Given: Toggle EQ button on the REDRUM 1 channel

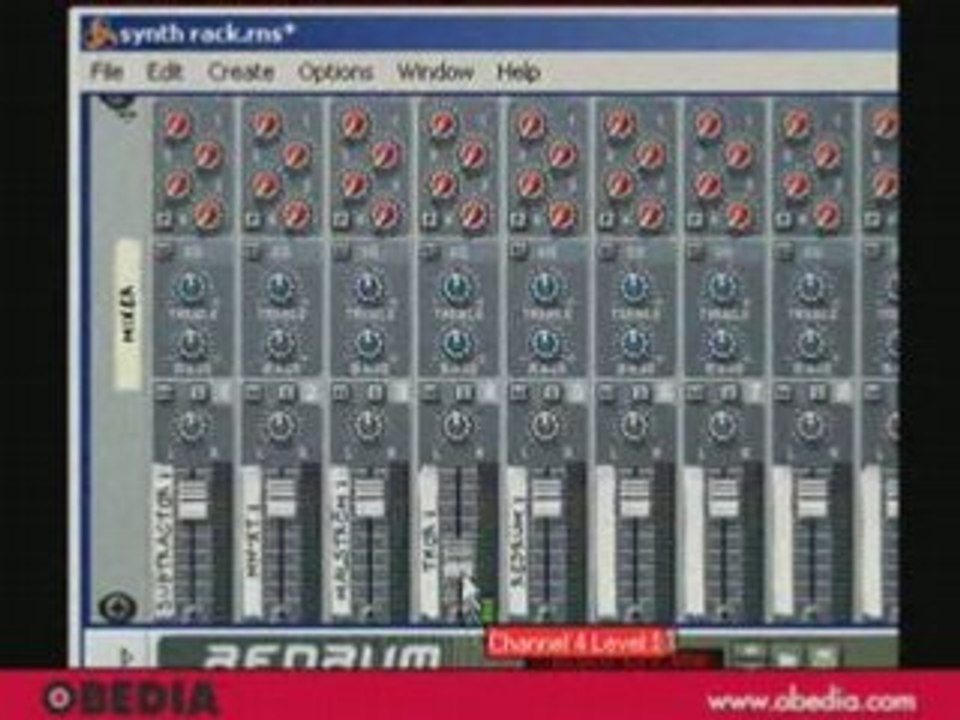Looking at the screenshot, I should pyautogui.click(x=517, y=251).
